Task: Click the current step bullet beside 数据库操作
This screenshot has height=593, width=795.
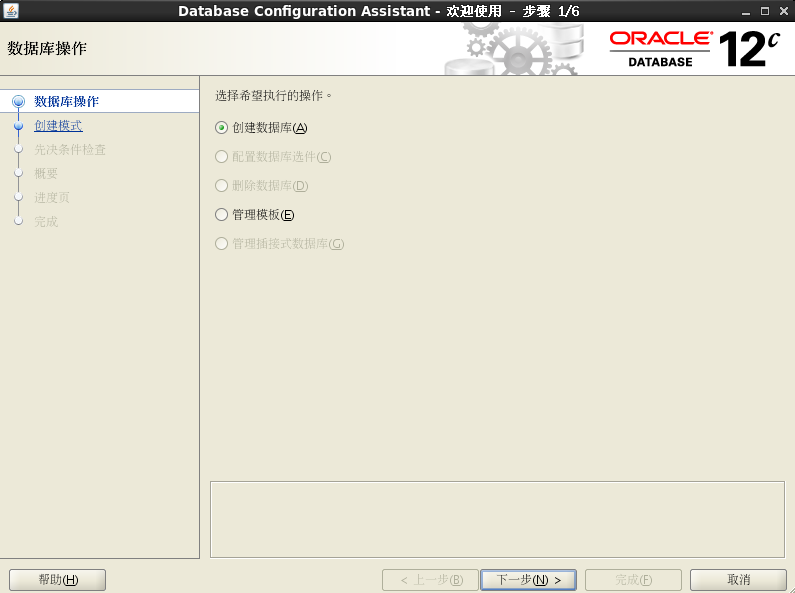Action: [x=18, y=101]
